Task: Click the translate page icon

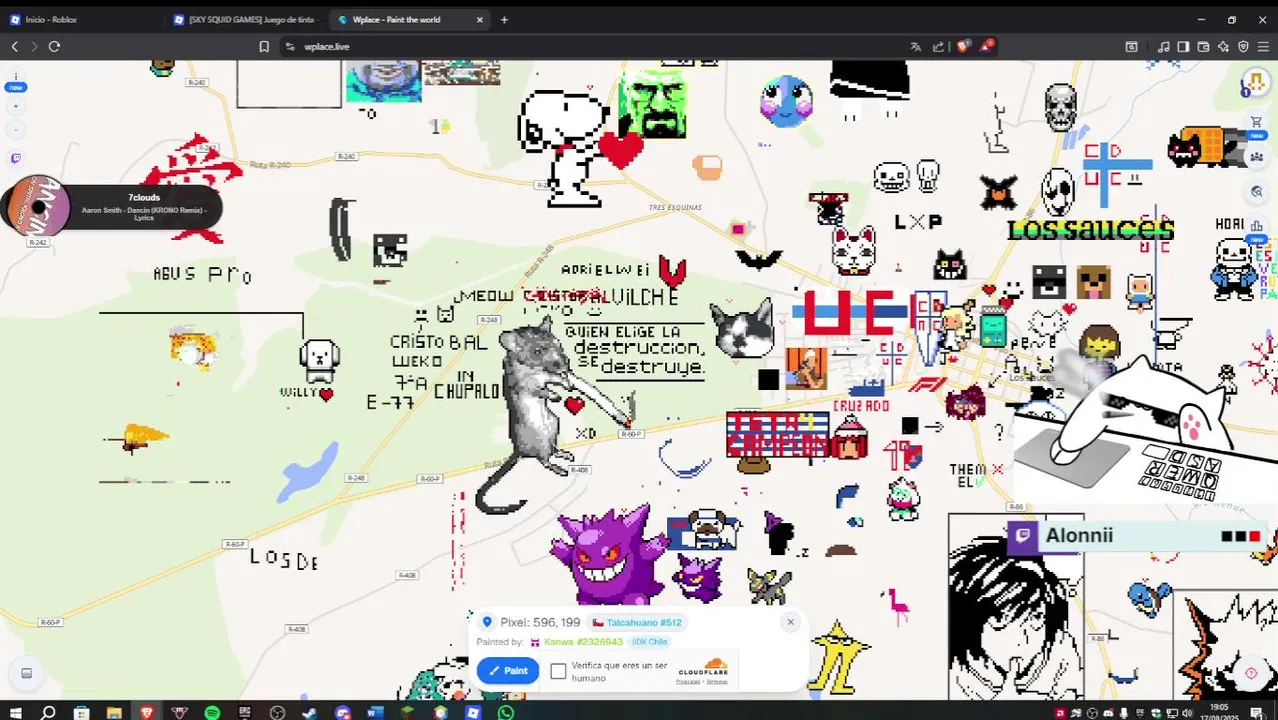Action: [x=915, y=46]
